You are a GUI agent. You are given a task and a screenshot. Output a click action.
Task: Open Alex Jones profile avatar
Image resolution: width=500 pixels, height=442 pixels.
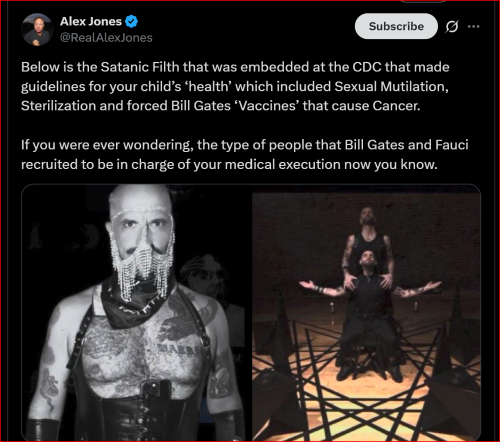(37, 30)
